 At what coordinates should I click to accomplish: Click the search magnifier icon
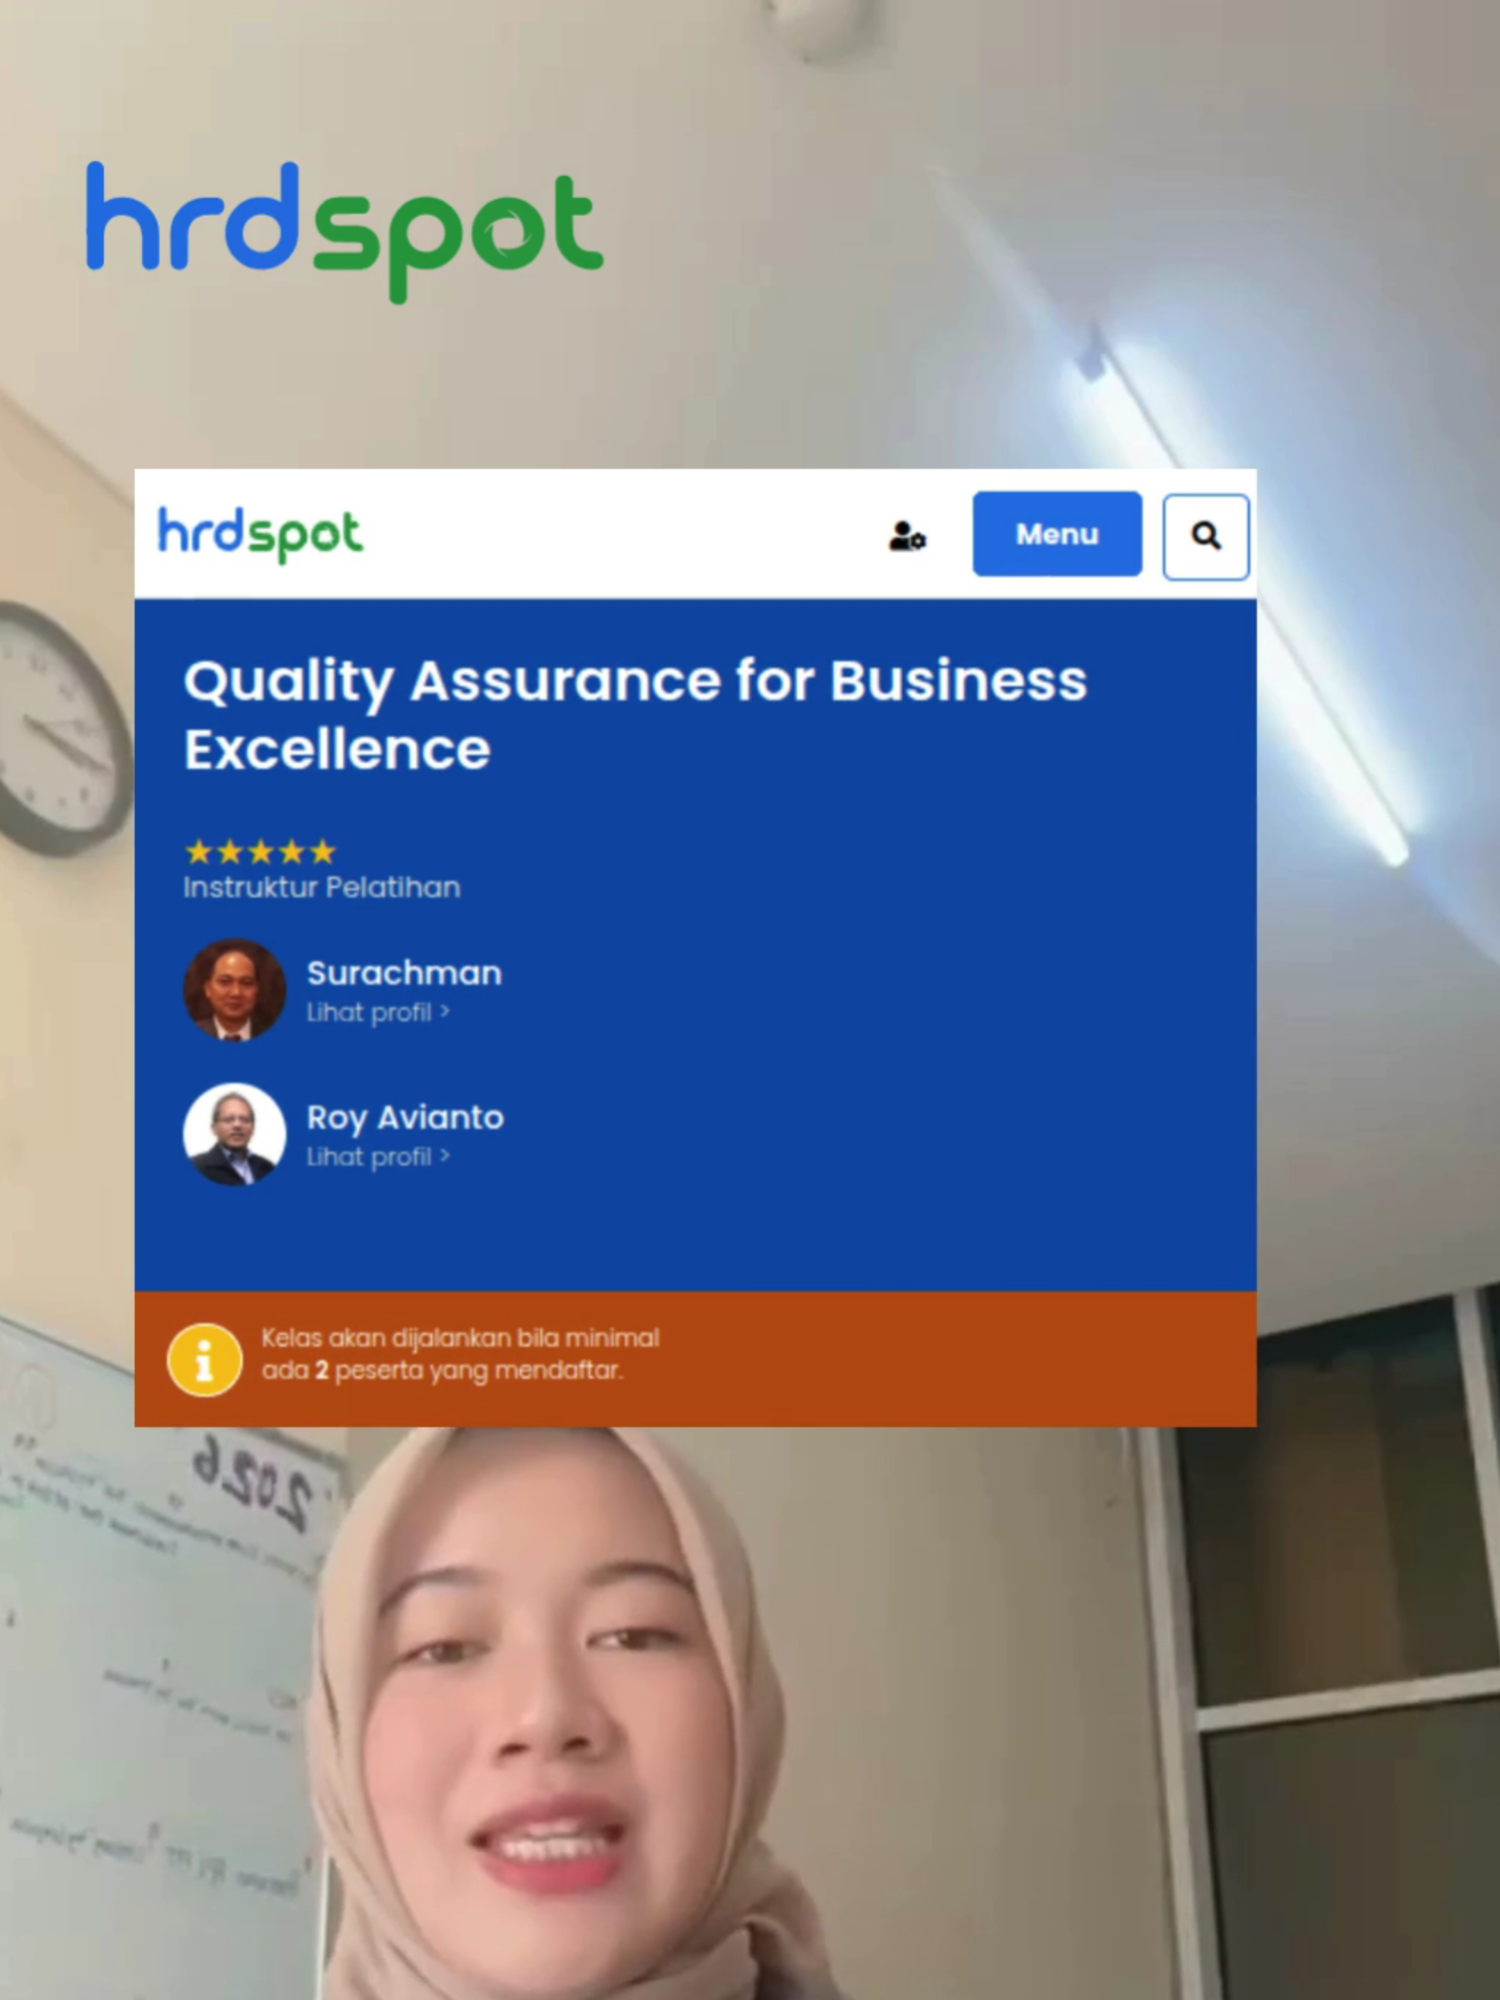(x=1206, y=536)
